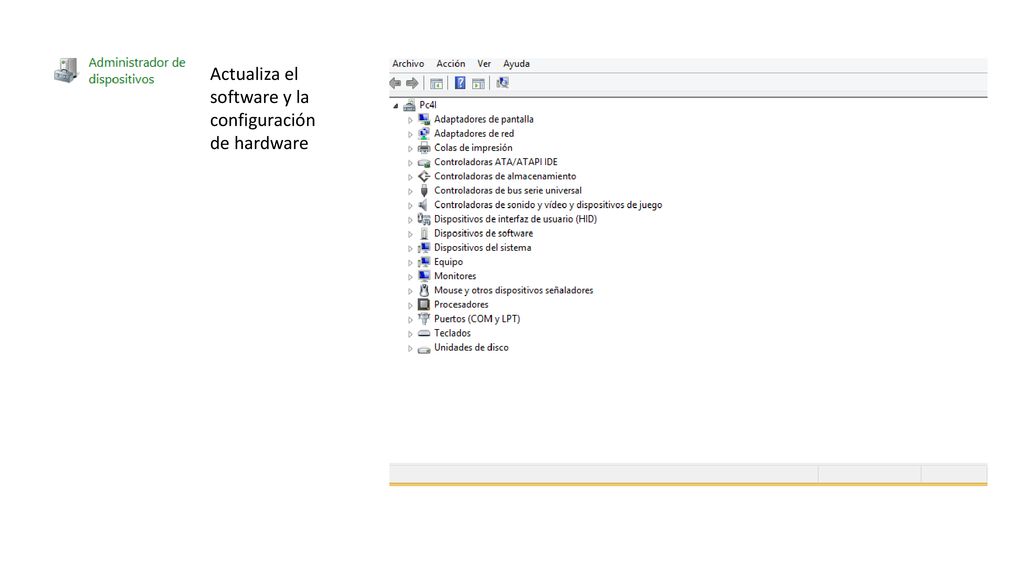
Task: Expand Controladoras de almacenamiento
Action: tap(410, 177)
